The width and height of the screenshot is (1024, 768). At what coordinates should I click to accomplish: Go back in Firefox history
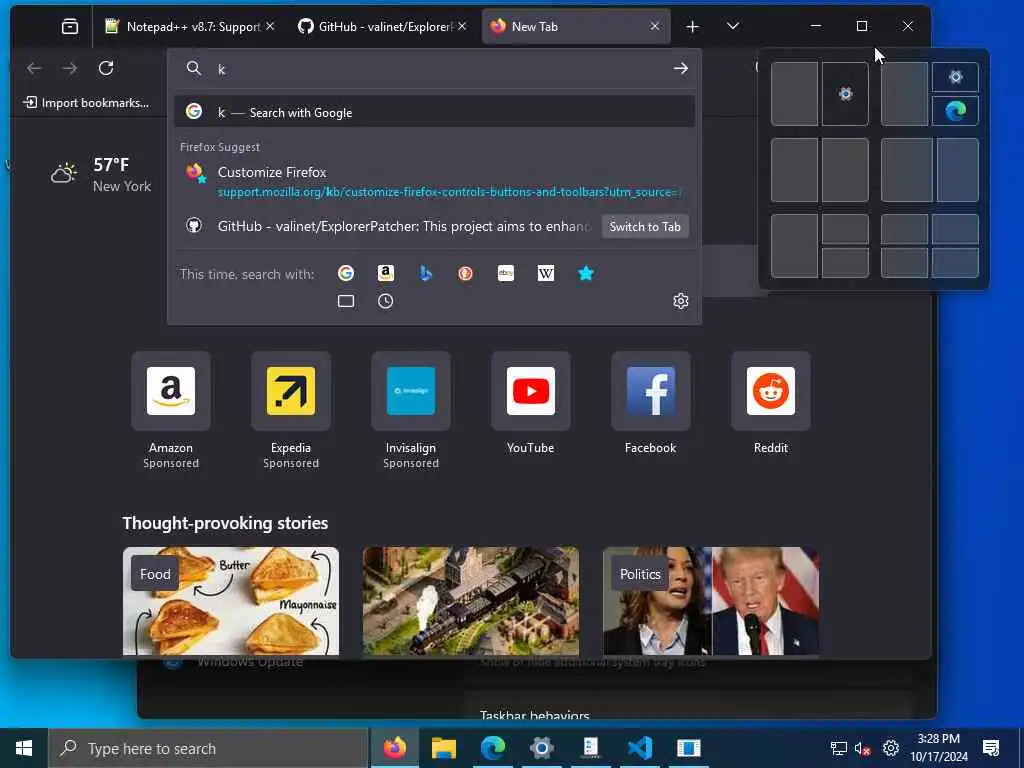pyautogui.click(x=35, y=68)
